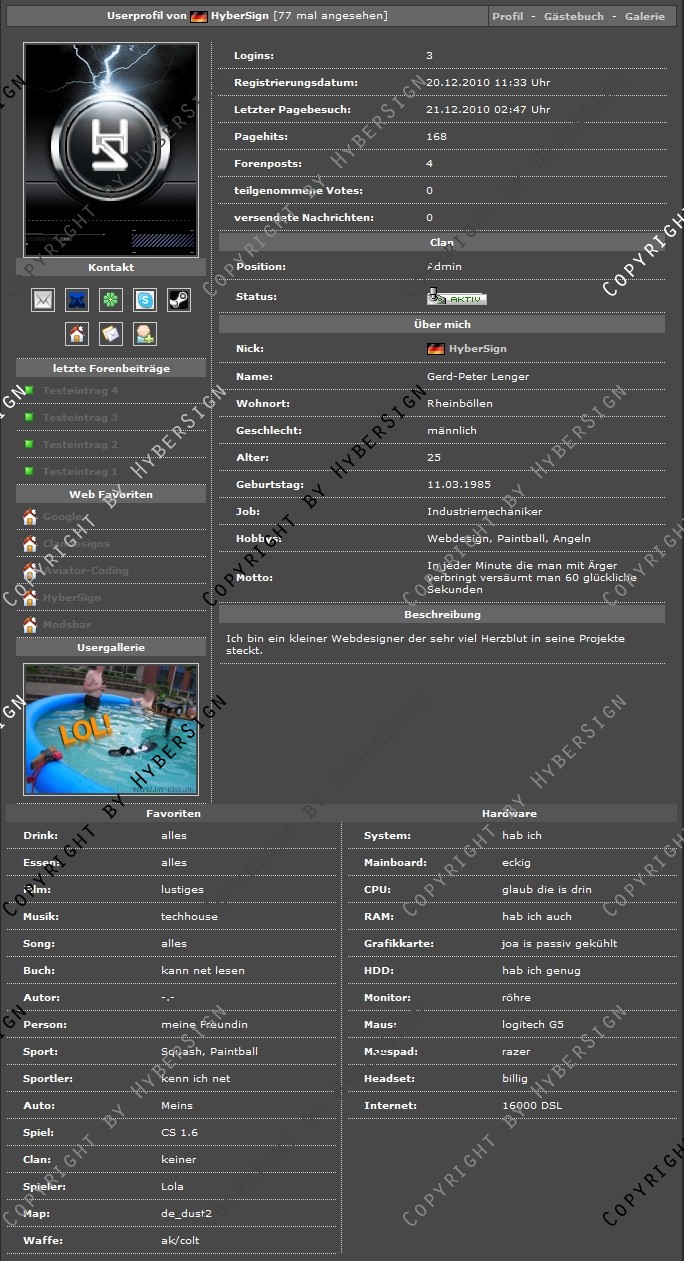Open the Profil tab
Viewport: 684px width, 1261px height.
point(507,17)
